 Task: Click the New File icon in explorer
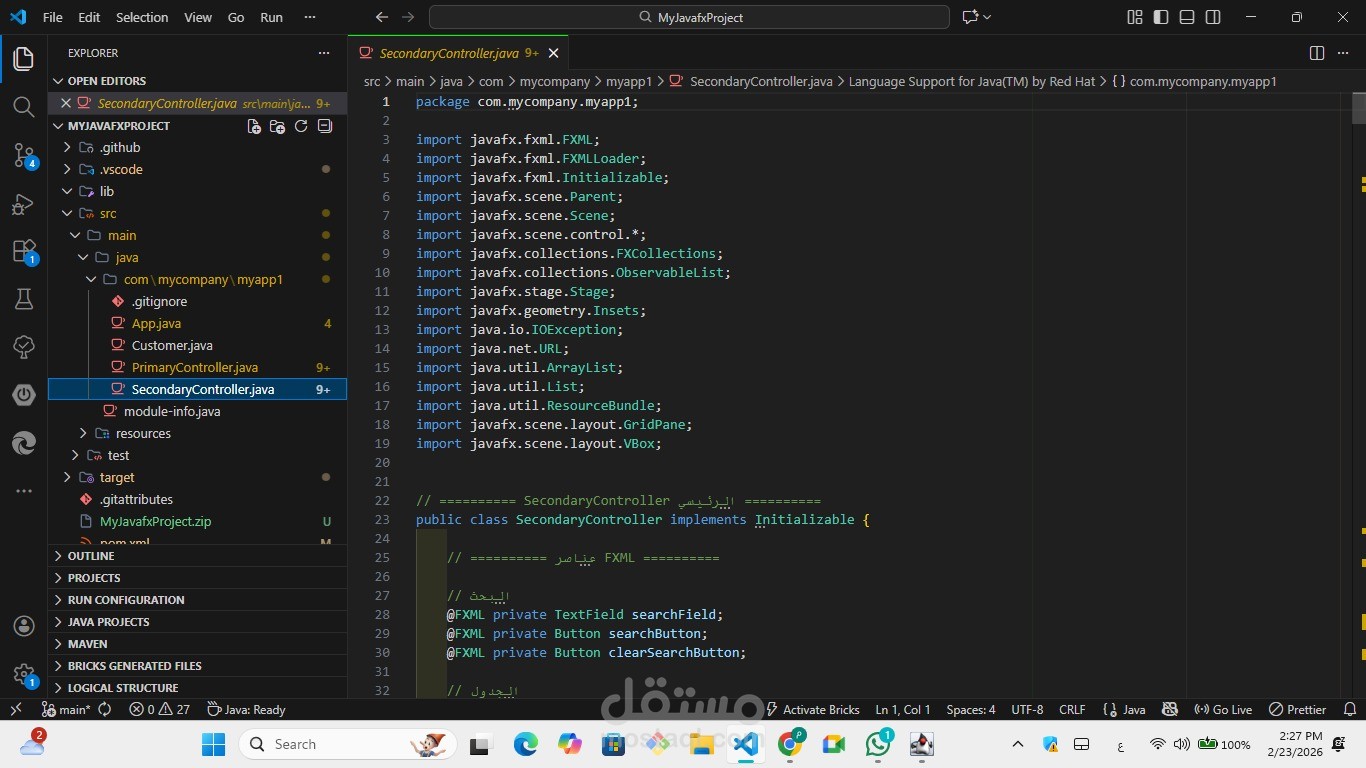[254, 126]
